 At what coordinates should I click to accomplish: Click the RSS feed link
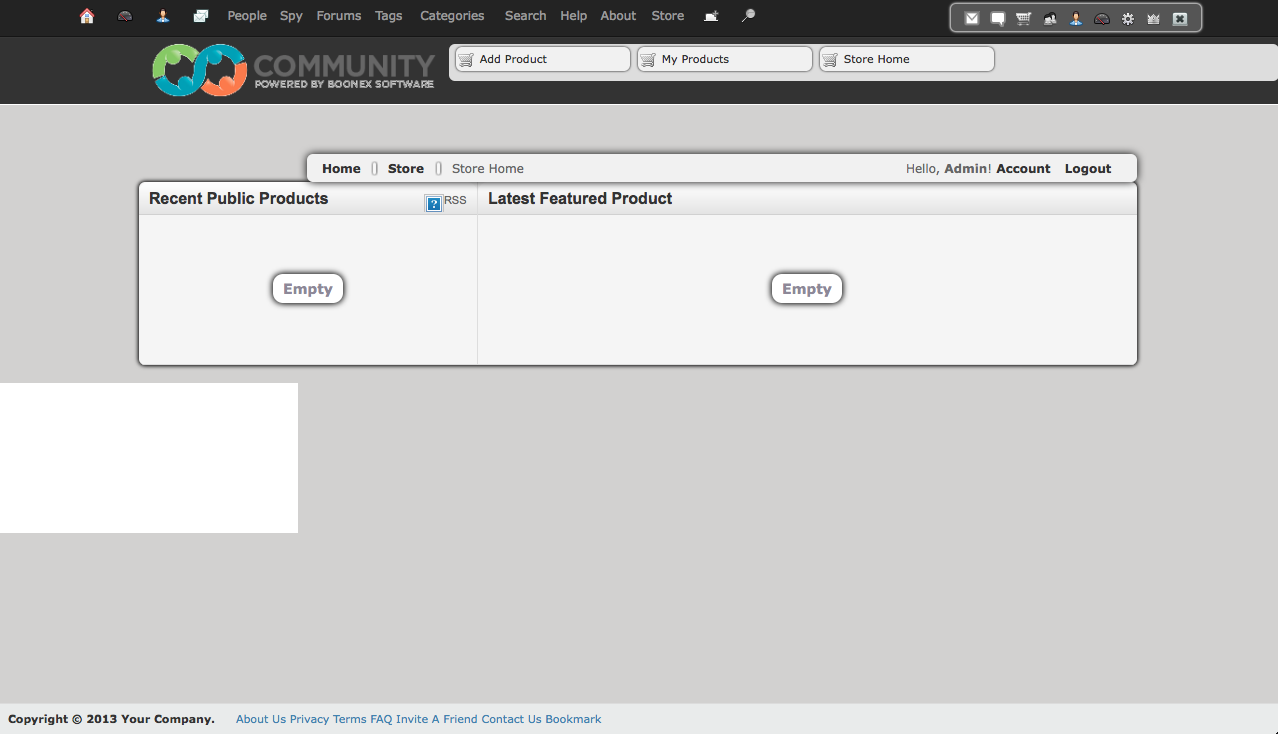click(456, 200)
